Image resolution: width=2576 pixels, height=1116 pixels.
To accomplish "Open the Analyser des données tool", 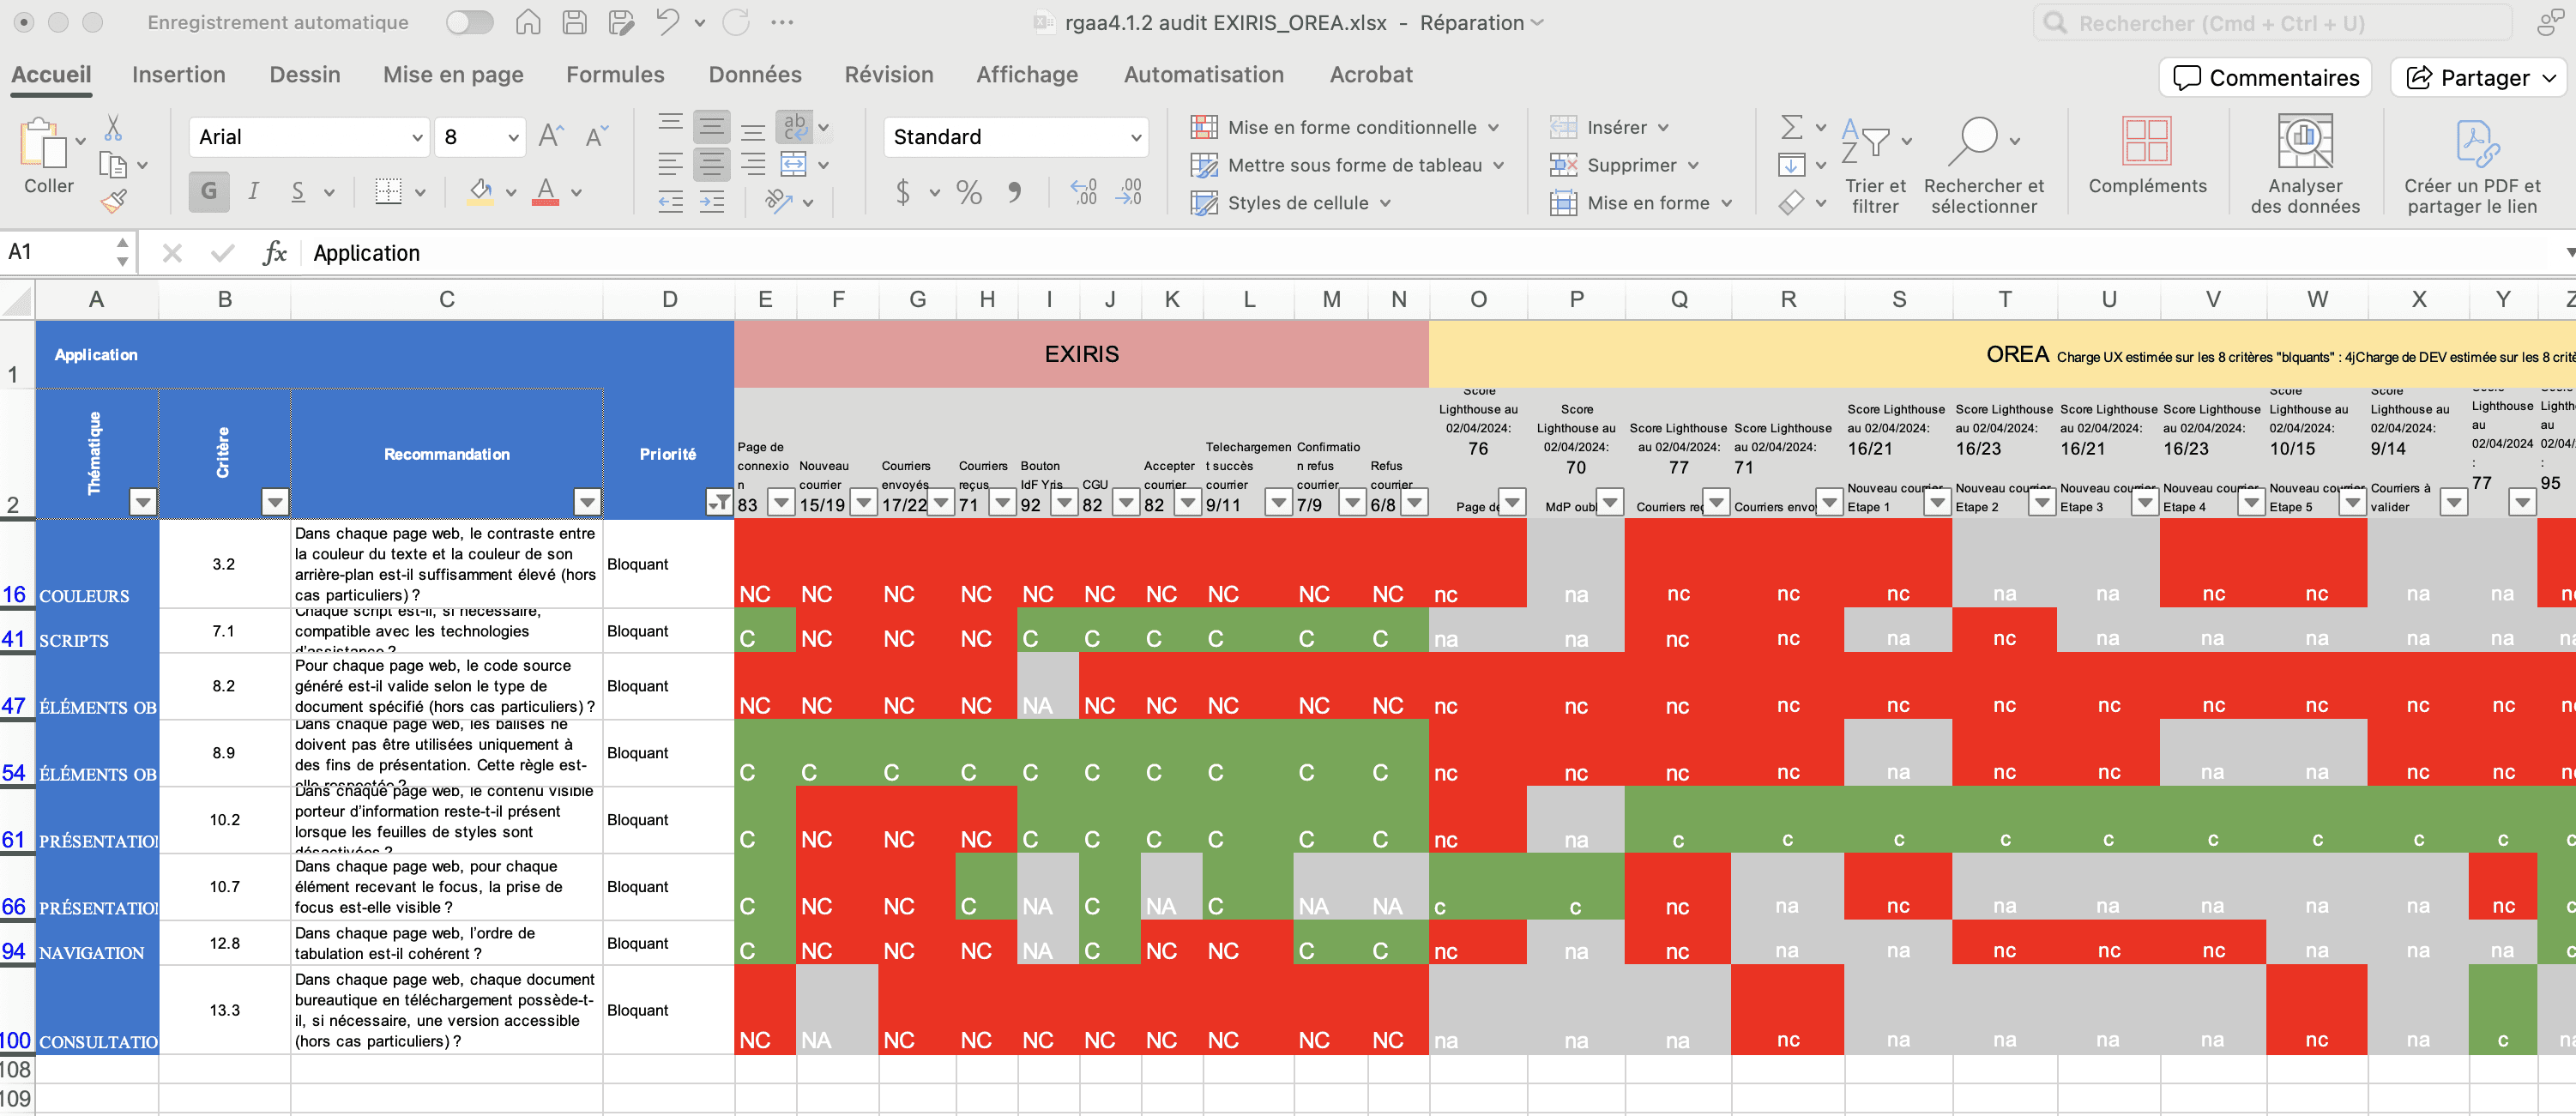I will pyautogui.click(x=2304, y=165).
